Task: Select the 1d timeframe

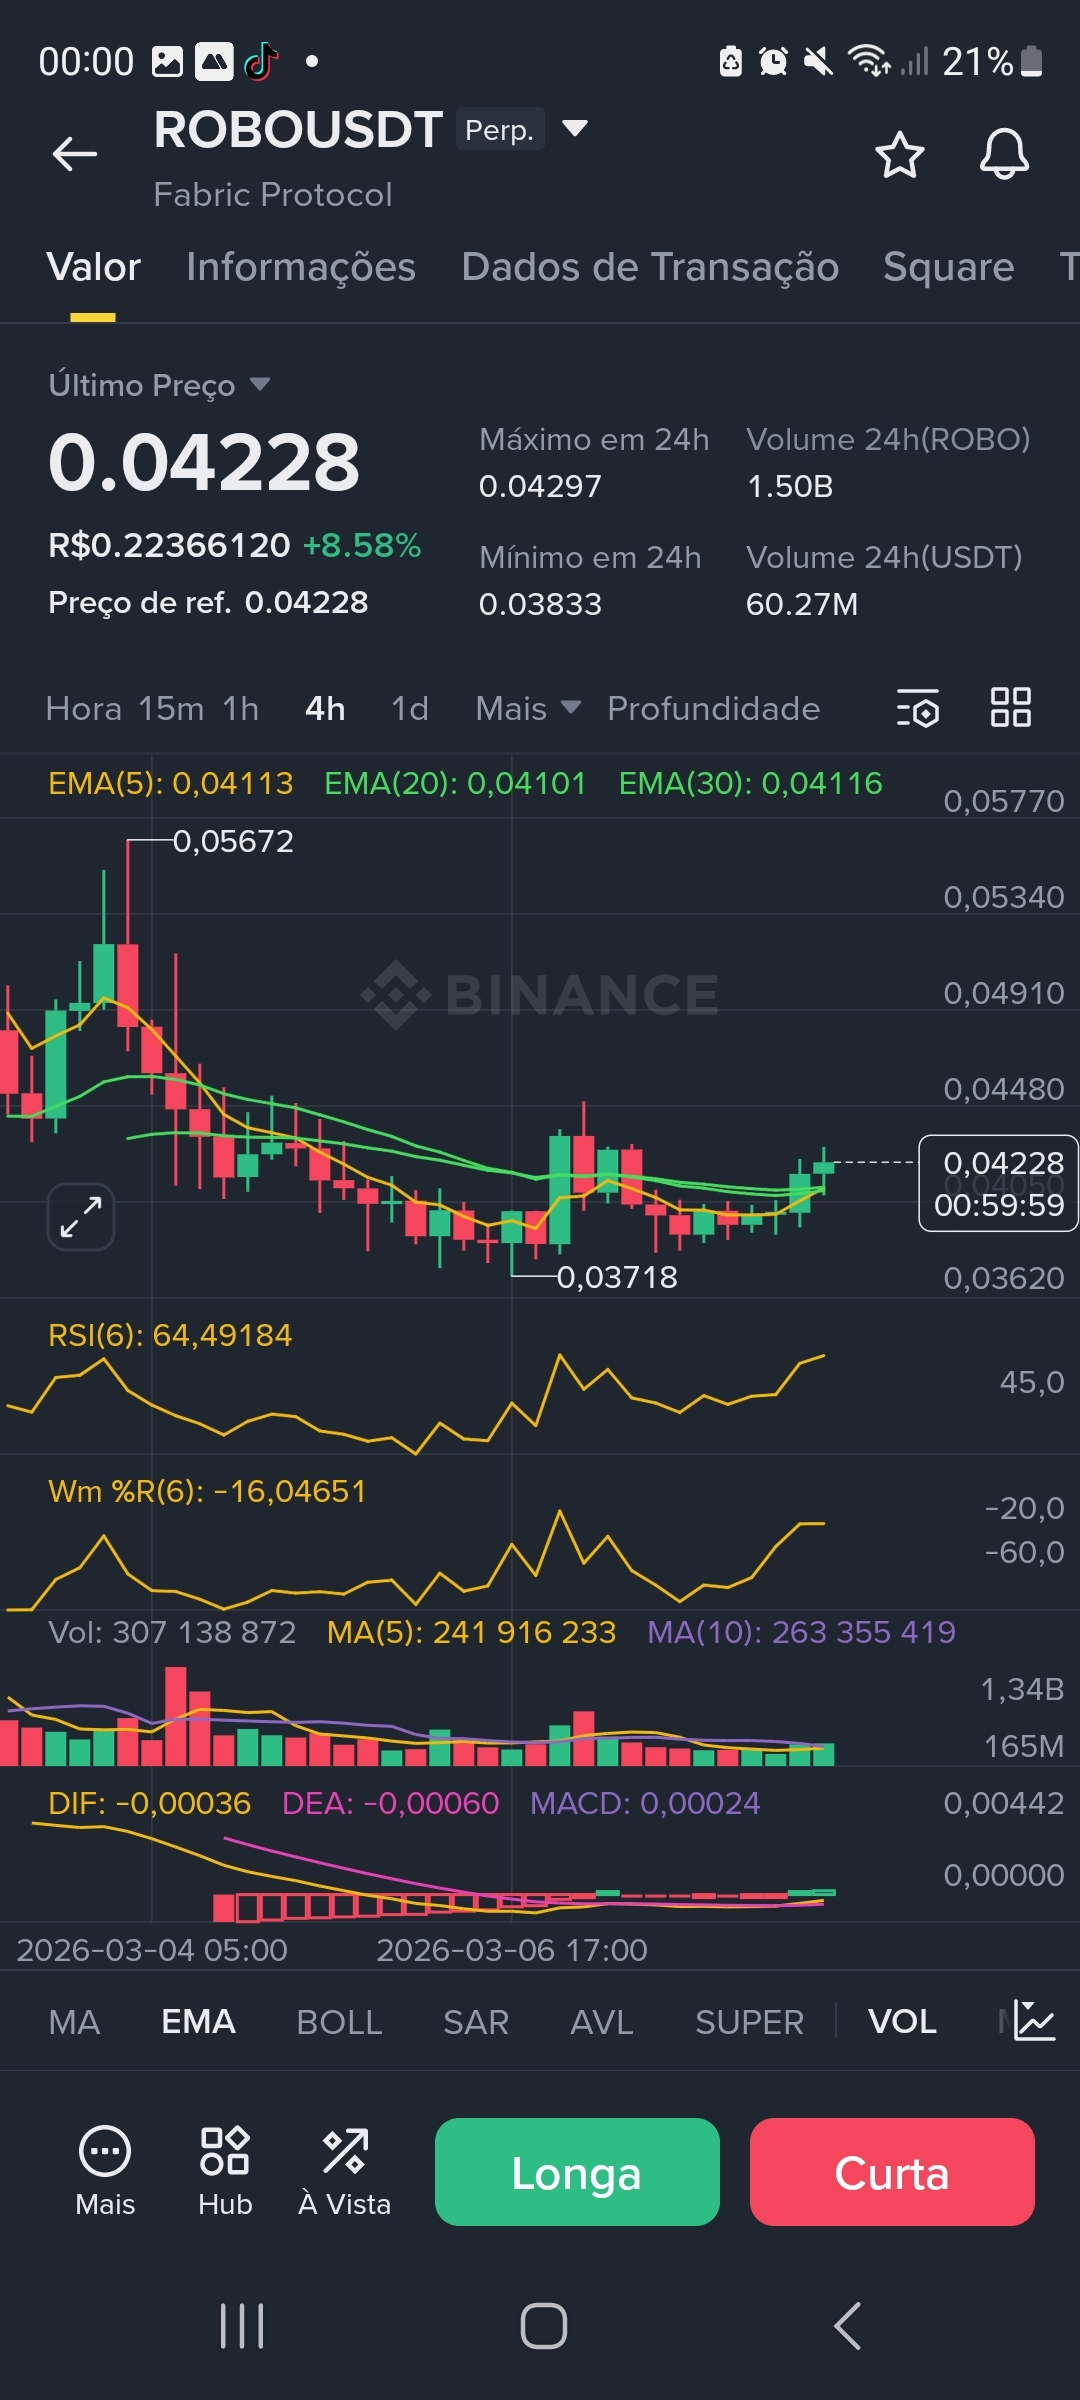Action: point(410,708)
